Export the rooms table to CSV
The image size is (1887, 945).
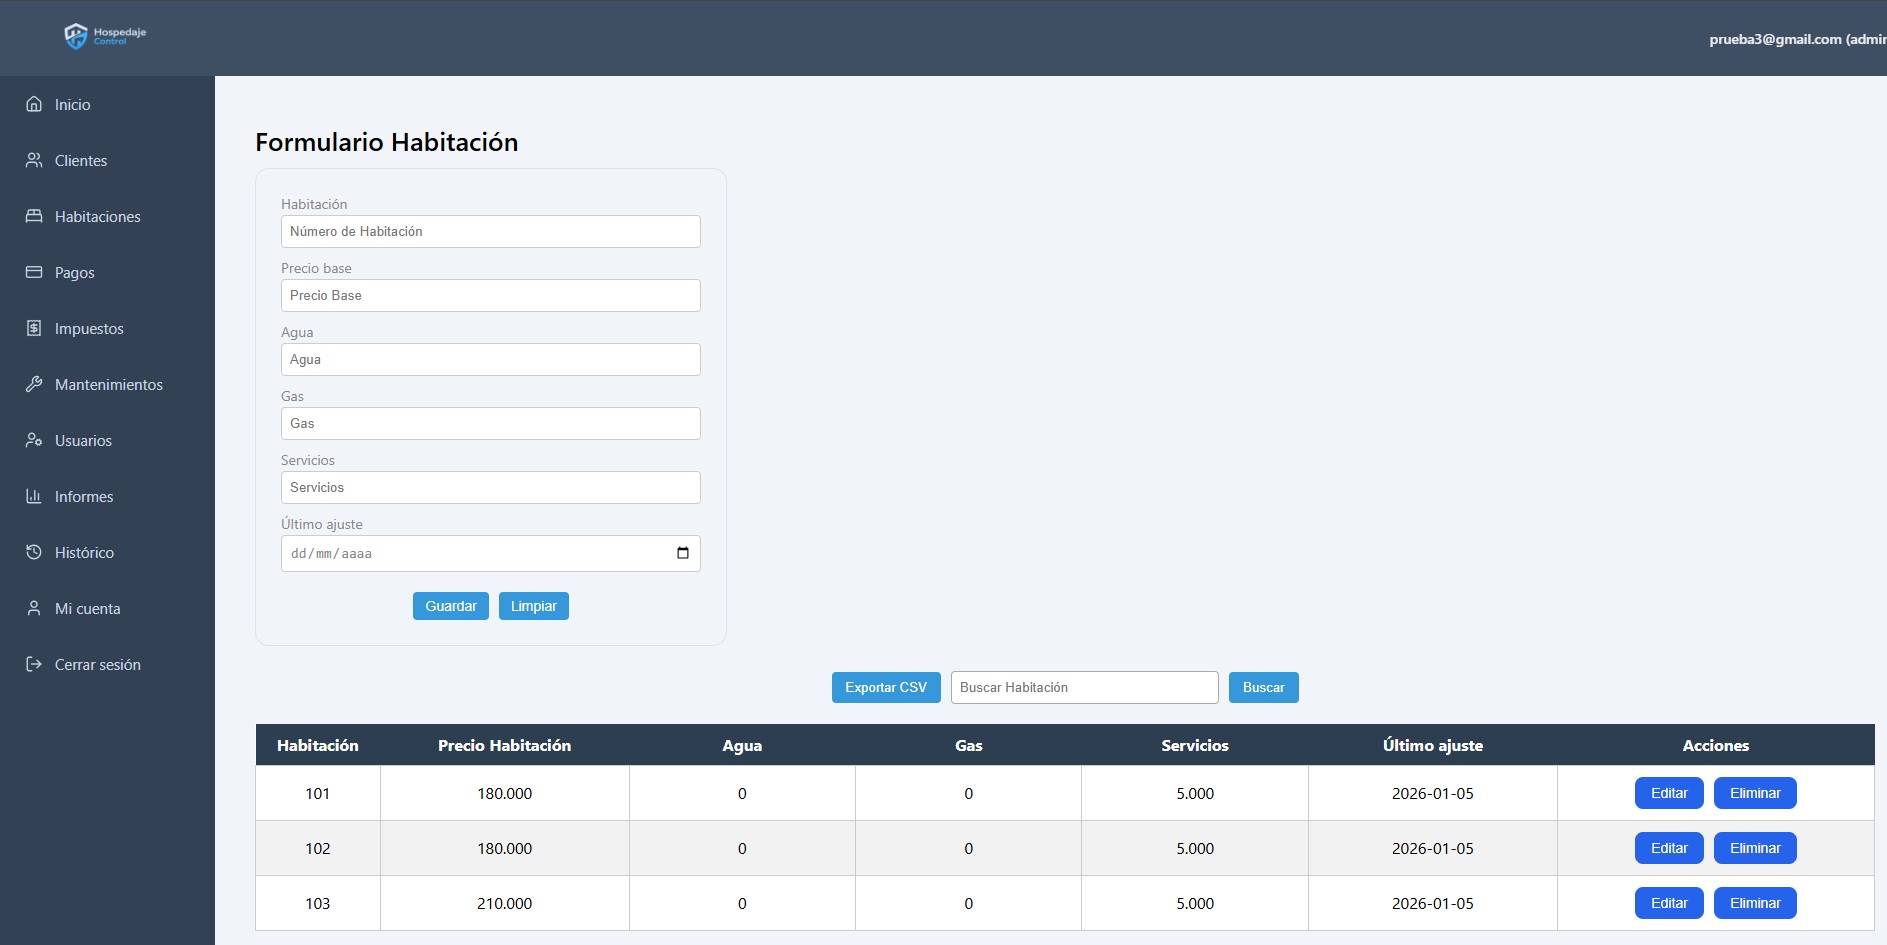(x=885, y=687)
